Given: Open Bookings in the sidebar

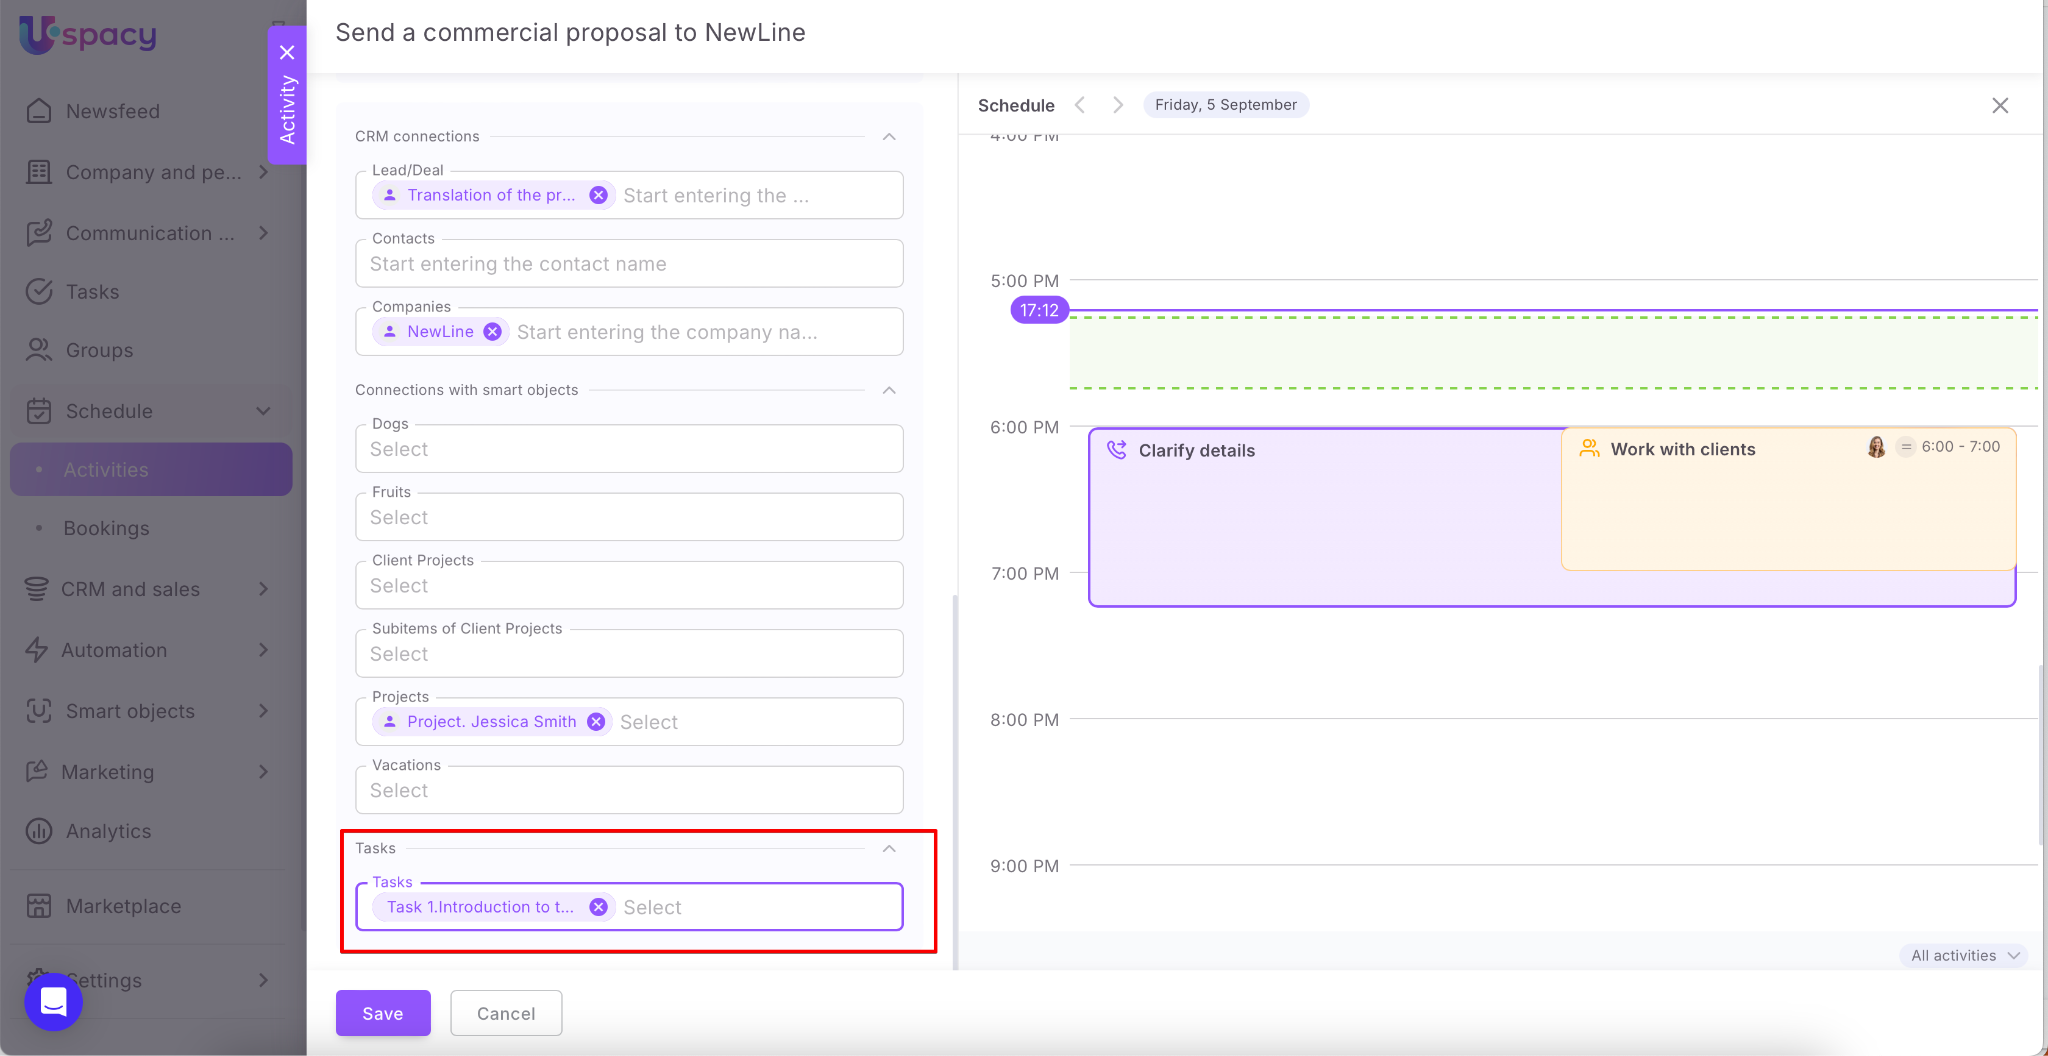Looking at the screenshot, I should (x=106, y=528).
